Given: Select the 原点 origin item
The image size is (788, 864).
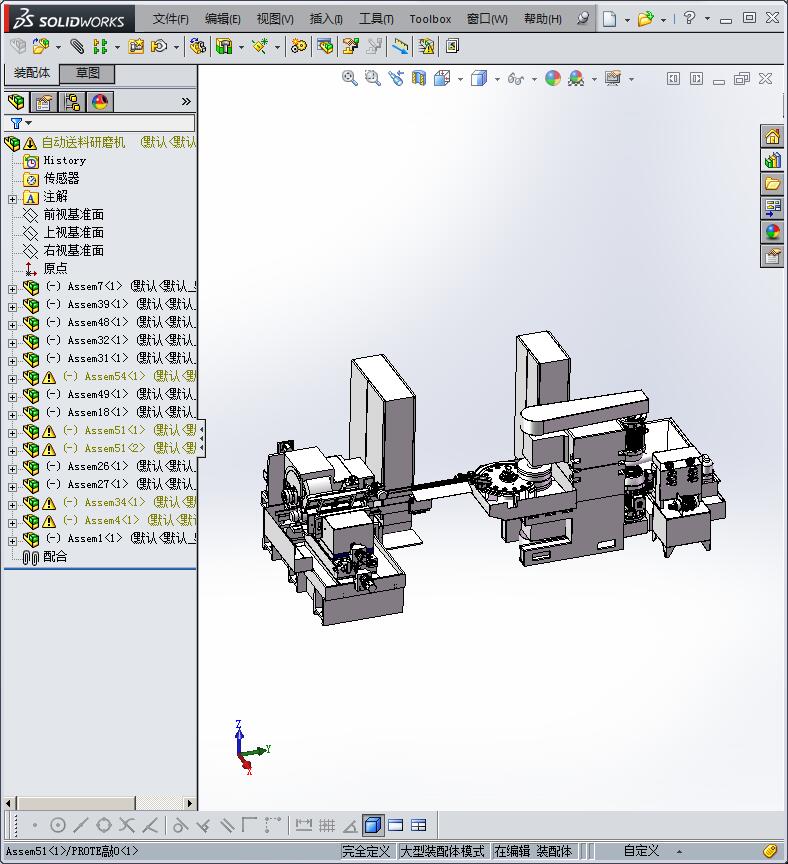Looking at the screenshot, I should point(55,268).
